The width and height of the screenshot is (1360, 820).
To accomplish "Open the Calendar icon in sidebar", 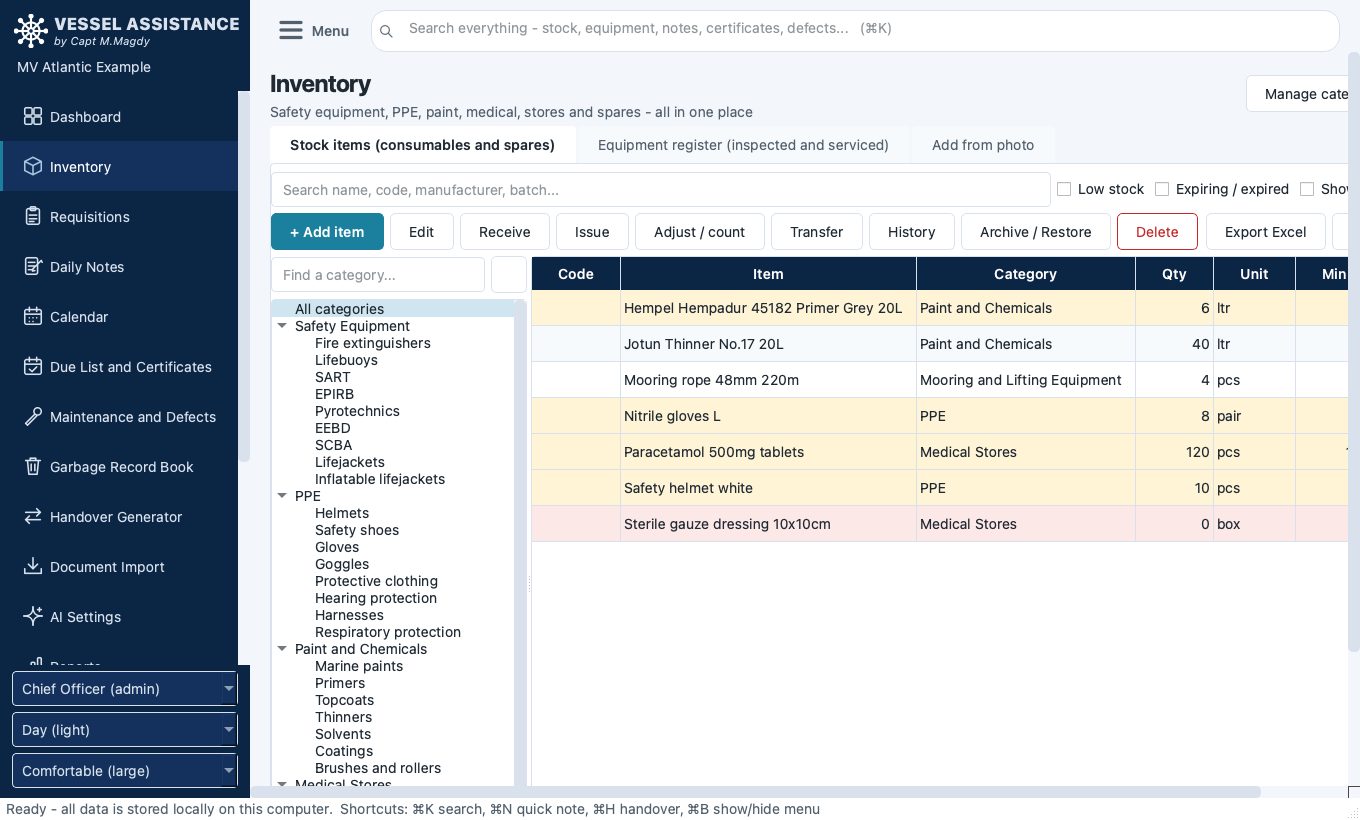I will (33, 317).
